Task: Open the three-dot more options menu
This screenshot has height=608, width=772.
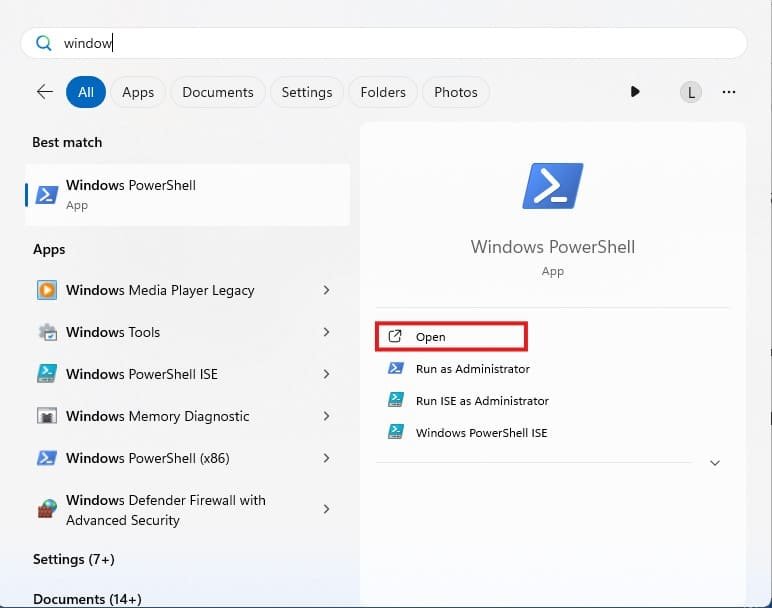Action: pyautogui.click(x=729, y=92)
